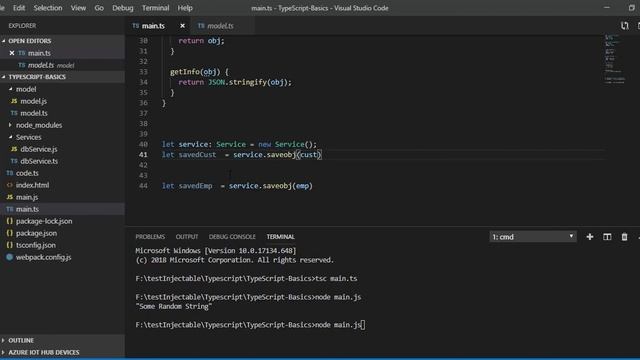
Task: Create a new terminal with plus icon
Action: click(590, 237)
